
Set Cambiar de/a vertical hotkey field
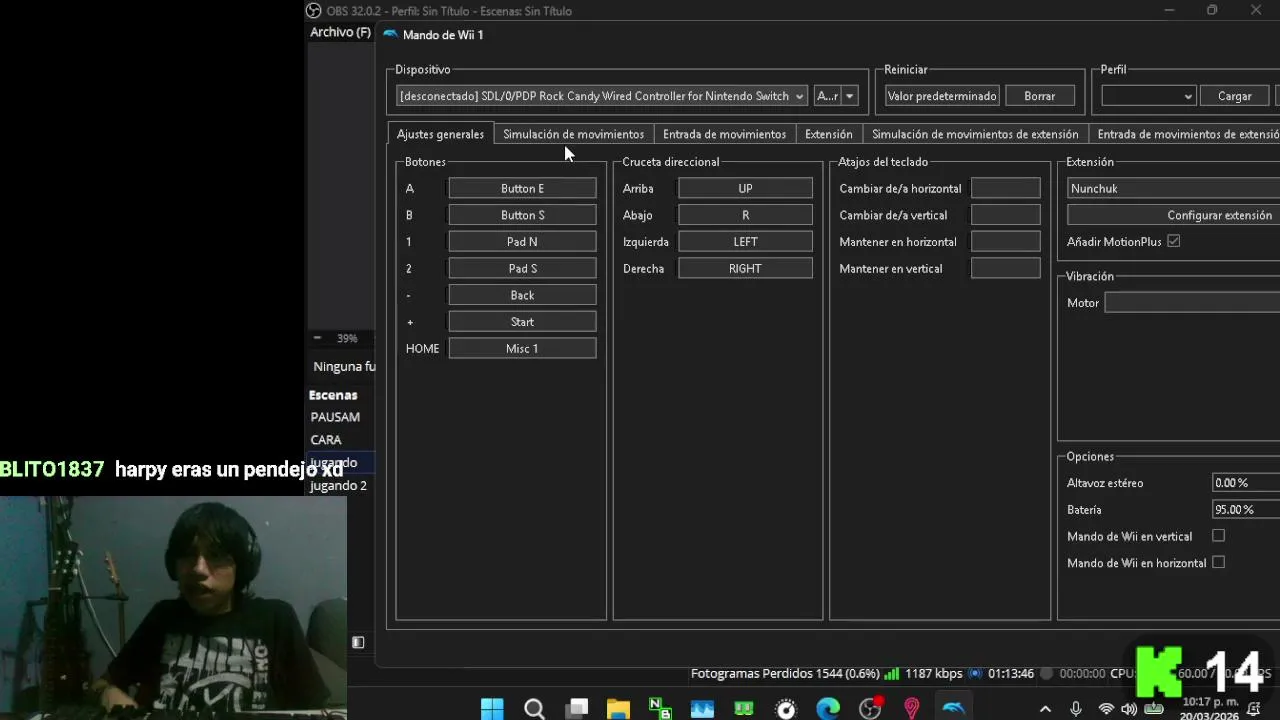pos(1006,215)
